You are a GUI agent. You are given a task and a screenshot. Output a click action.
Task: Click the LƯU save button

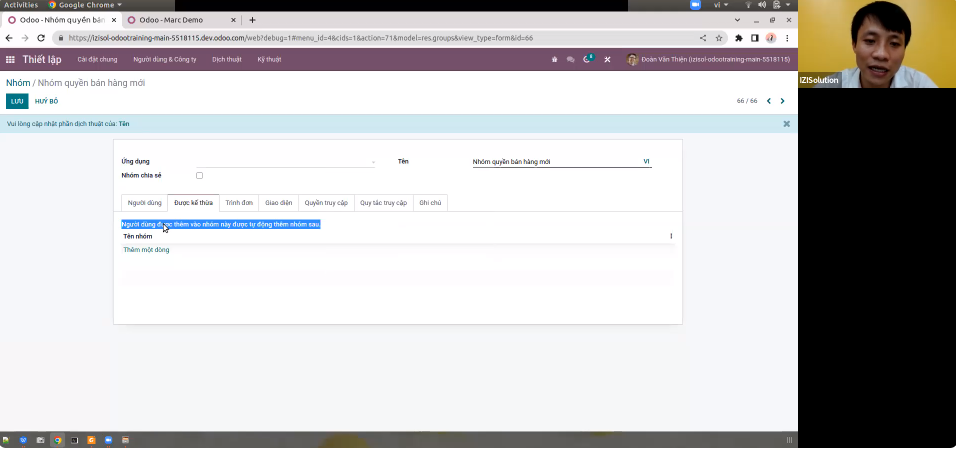click(17, 101)
